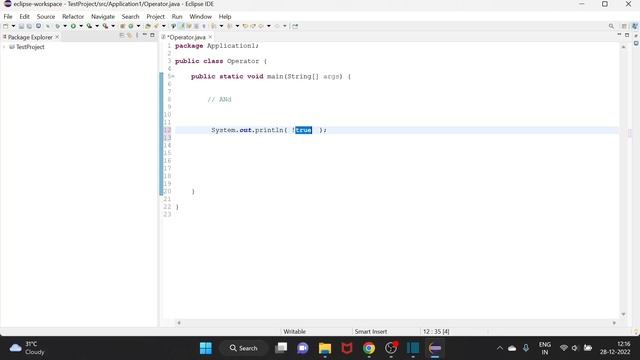The width and height of the screenshot is (640, 360).
Task: Open the Source menu
Action: [46, 16]
